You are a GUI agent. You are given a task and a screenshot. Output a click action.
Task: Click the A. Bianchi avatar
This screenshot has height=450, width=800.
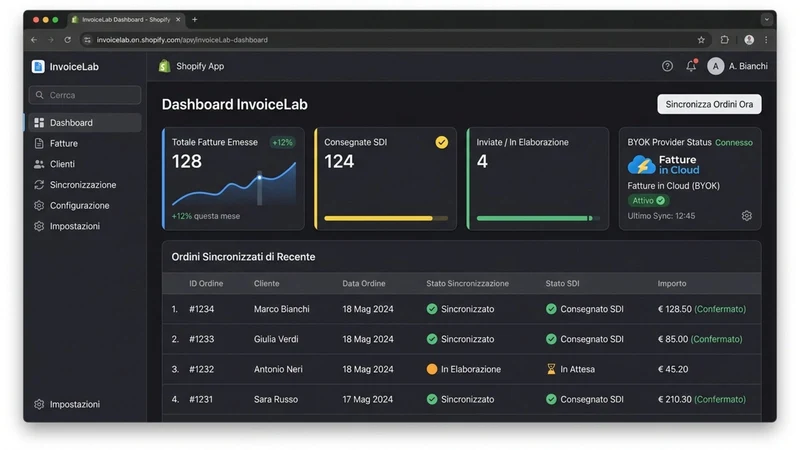coord(715,66)
